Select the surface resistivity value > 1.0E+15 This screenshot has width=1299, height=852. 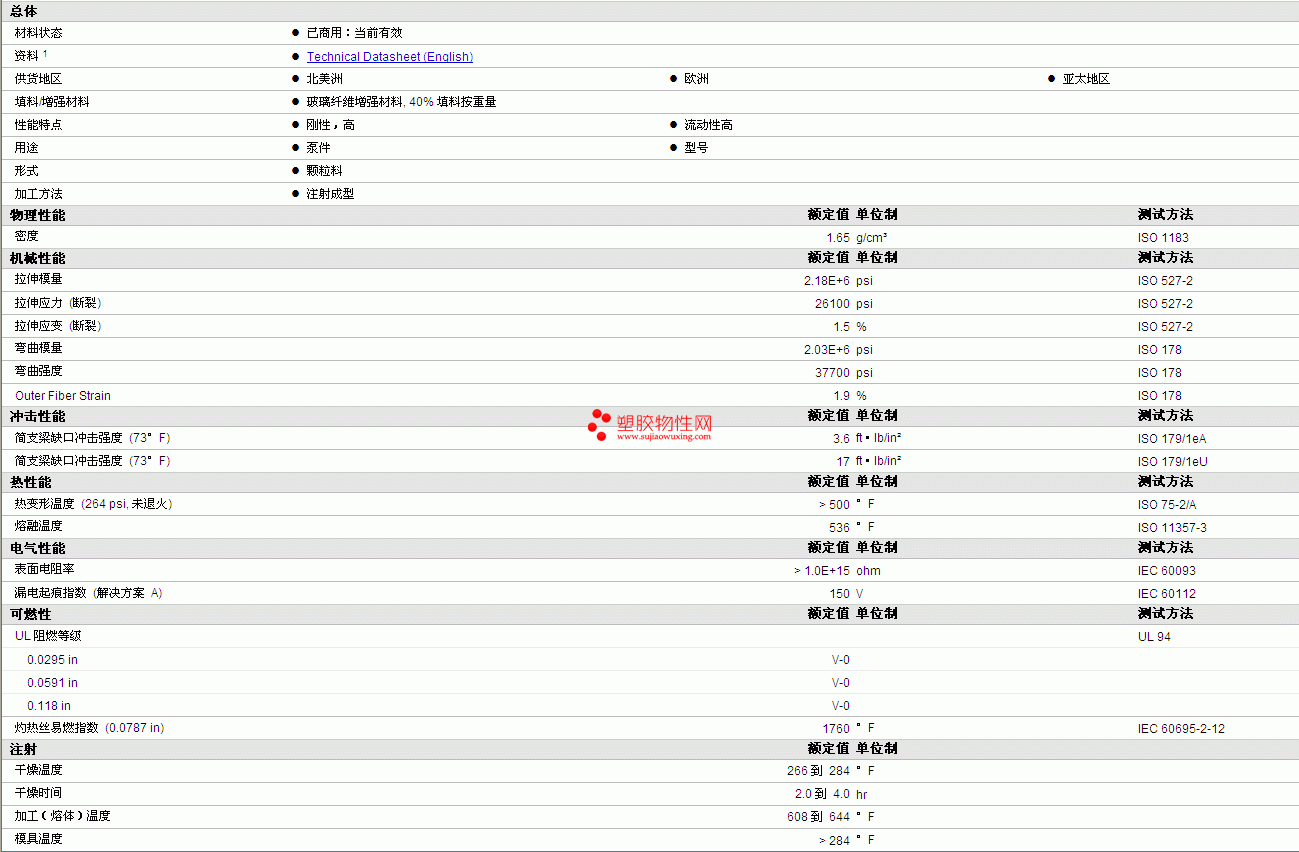(x=822, y=571)
